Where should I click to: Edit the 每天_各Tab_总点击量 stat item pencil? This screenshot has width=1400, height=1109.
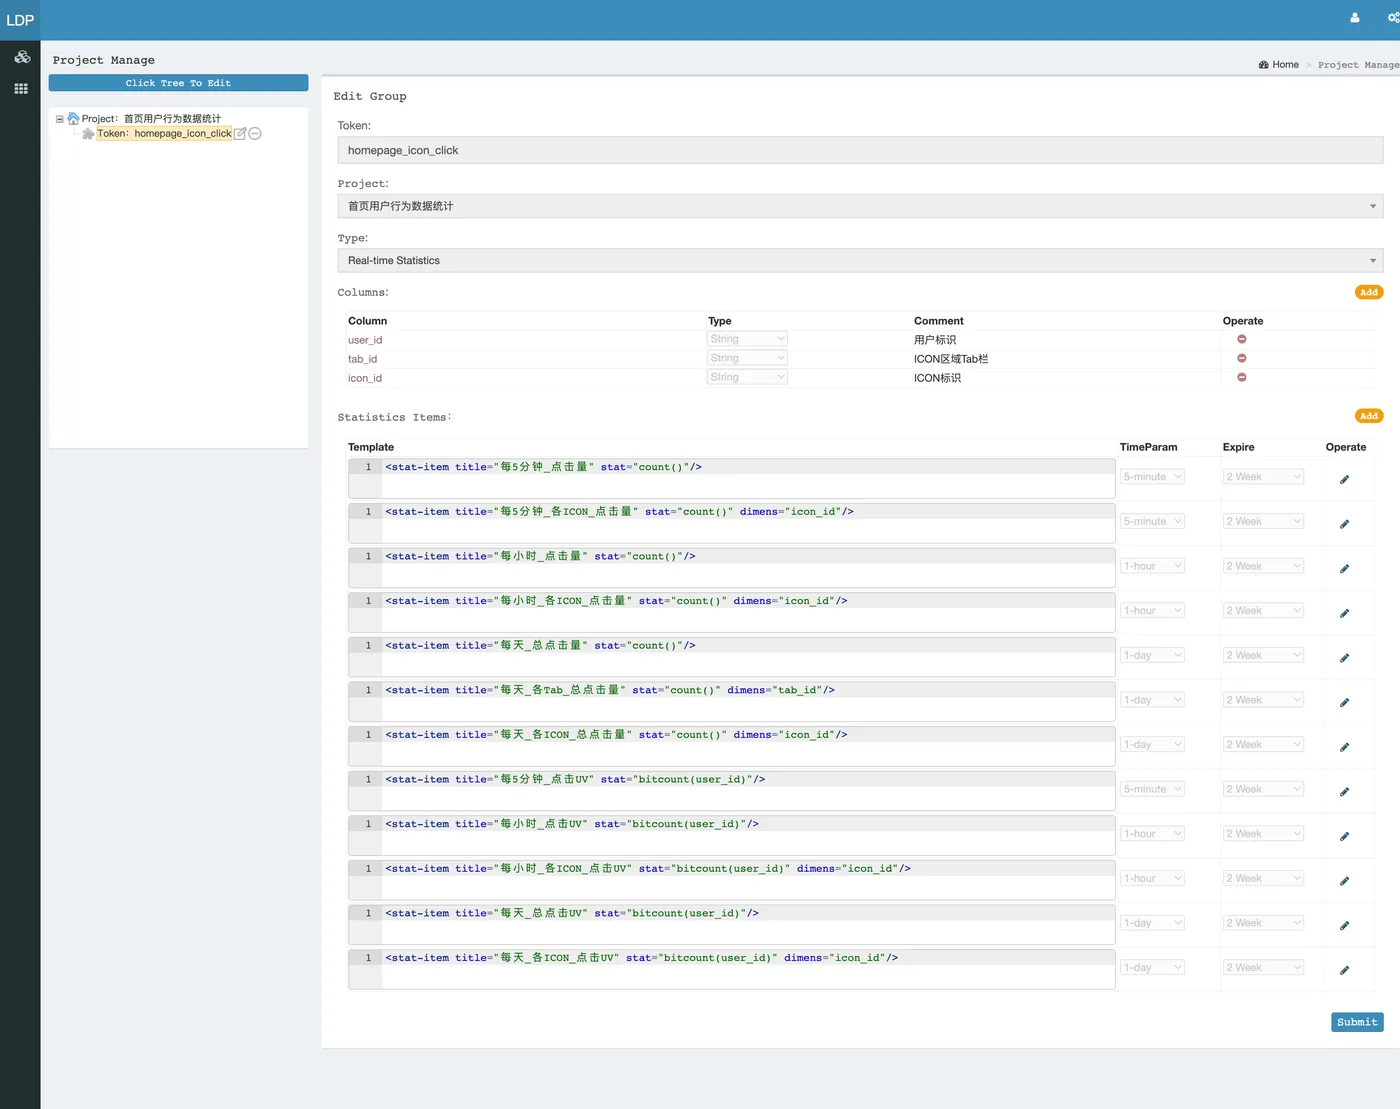pyautogui.click(x=1344, y=703)
